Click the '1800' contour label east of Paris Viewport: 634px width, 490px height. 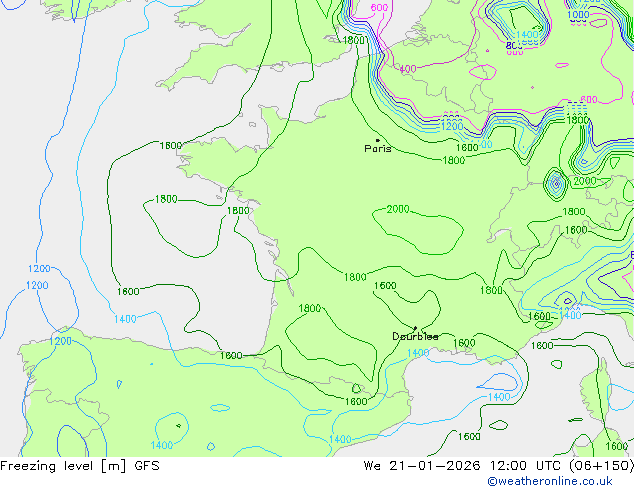point(454,160)
